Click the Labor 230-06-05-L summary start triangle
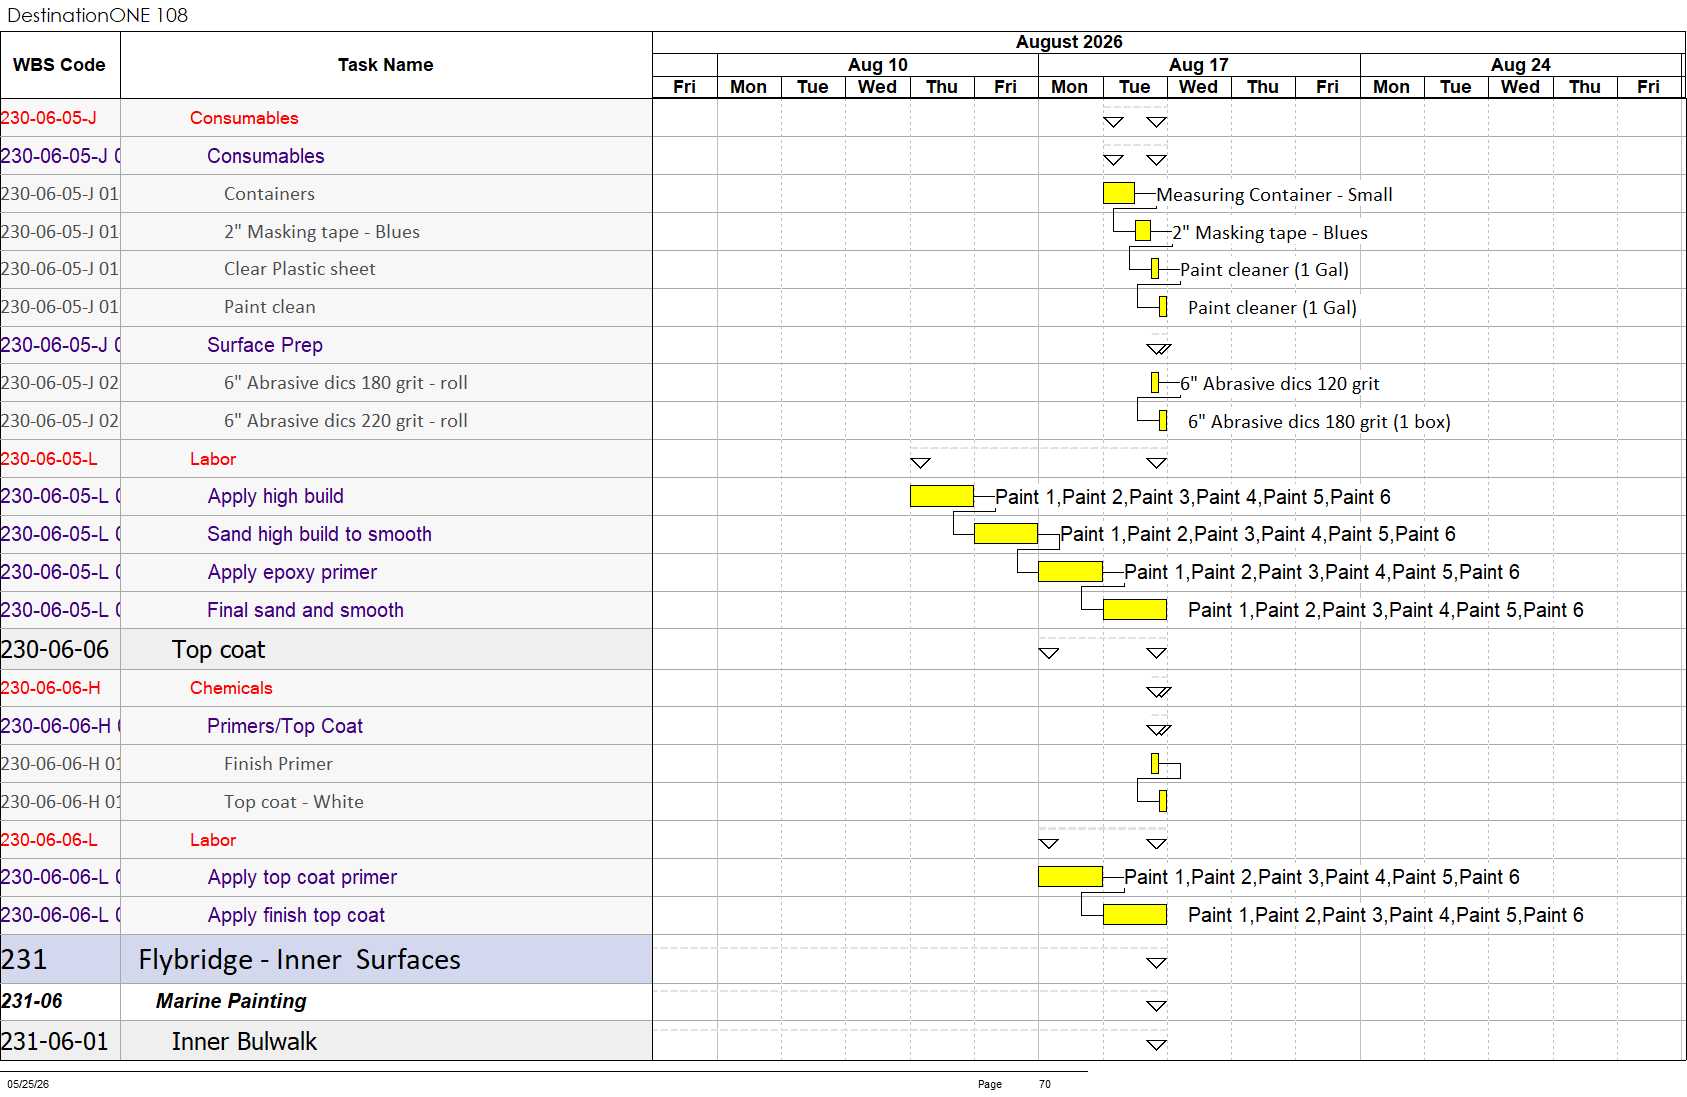The height and width of the screenshot is (1097, 1687). coord(920,463)
